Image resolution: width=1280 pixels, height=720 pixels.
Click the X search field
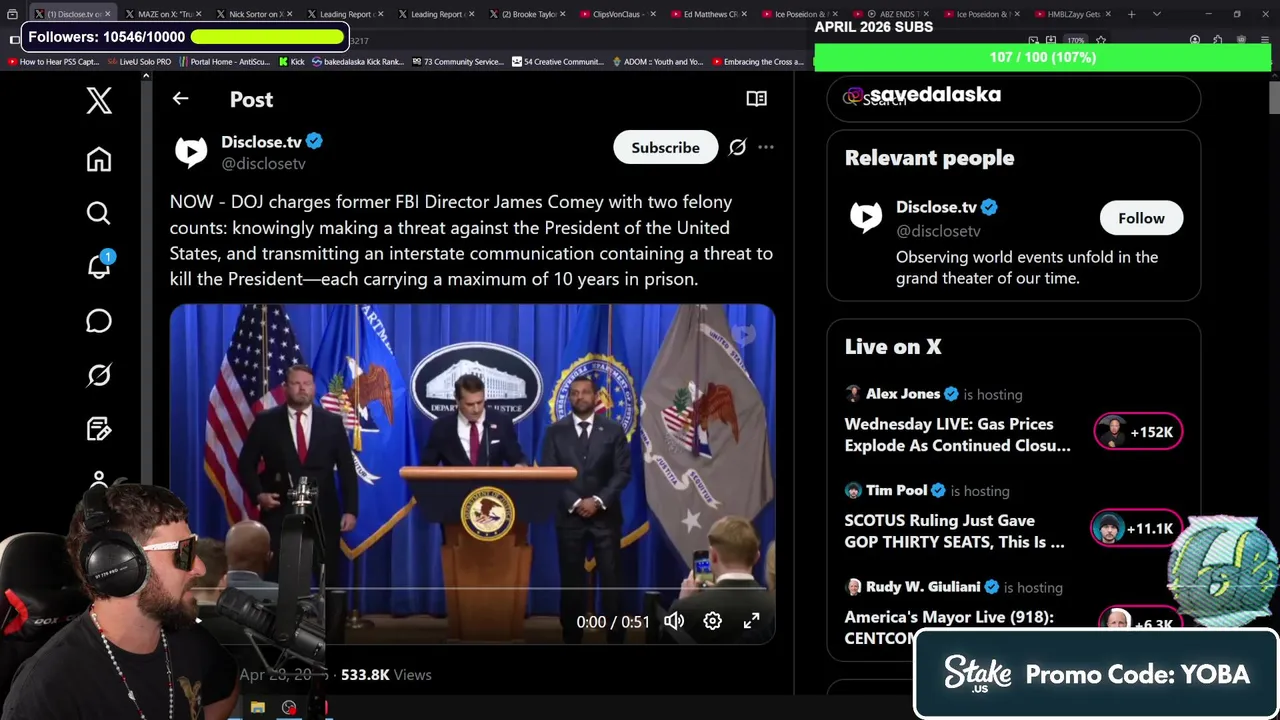click(1013, 99)
